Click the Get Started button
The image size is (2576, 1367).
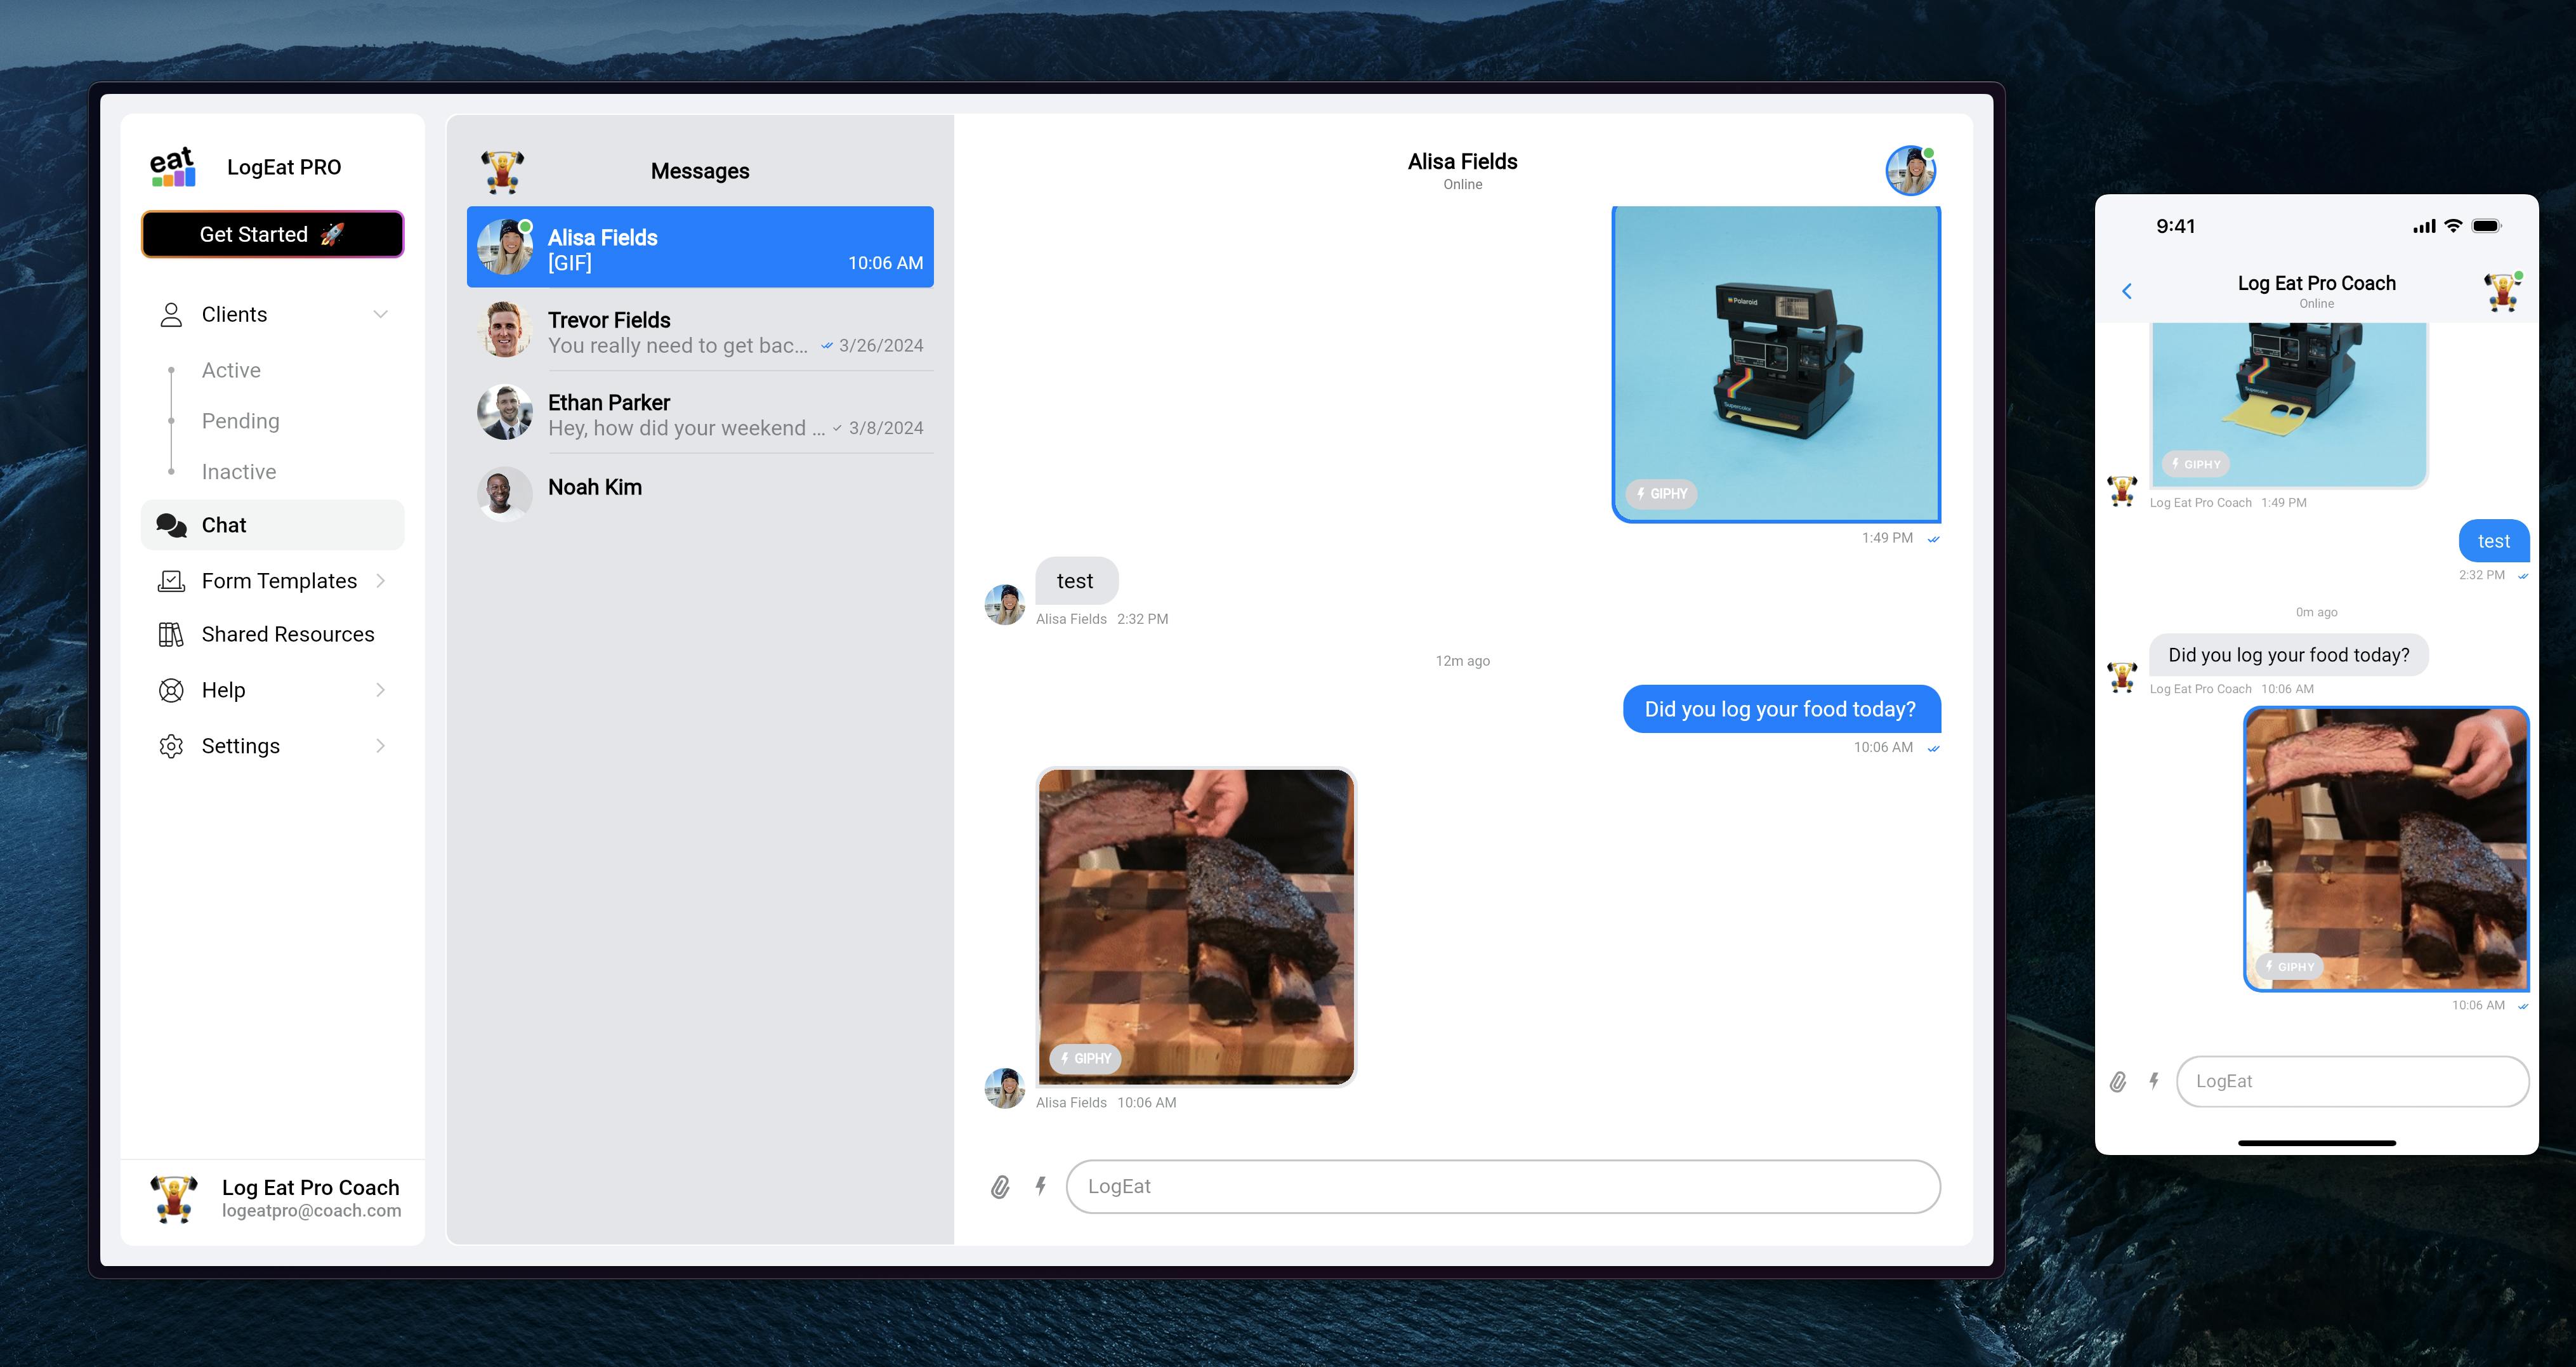click(272, 234)
